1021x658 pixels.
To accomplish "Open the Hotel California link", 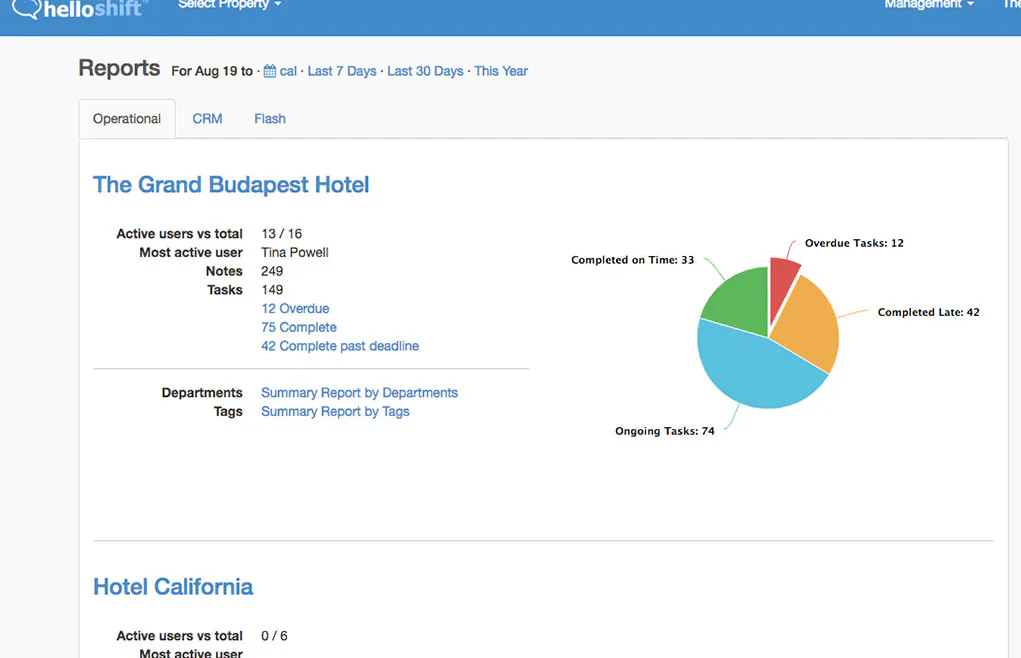I will [x=173, y=587].
